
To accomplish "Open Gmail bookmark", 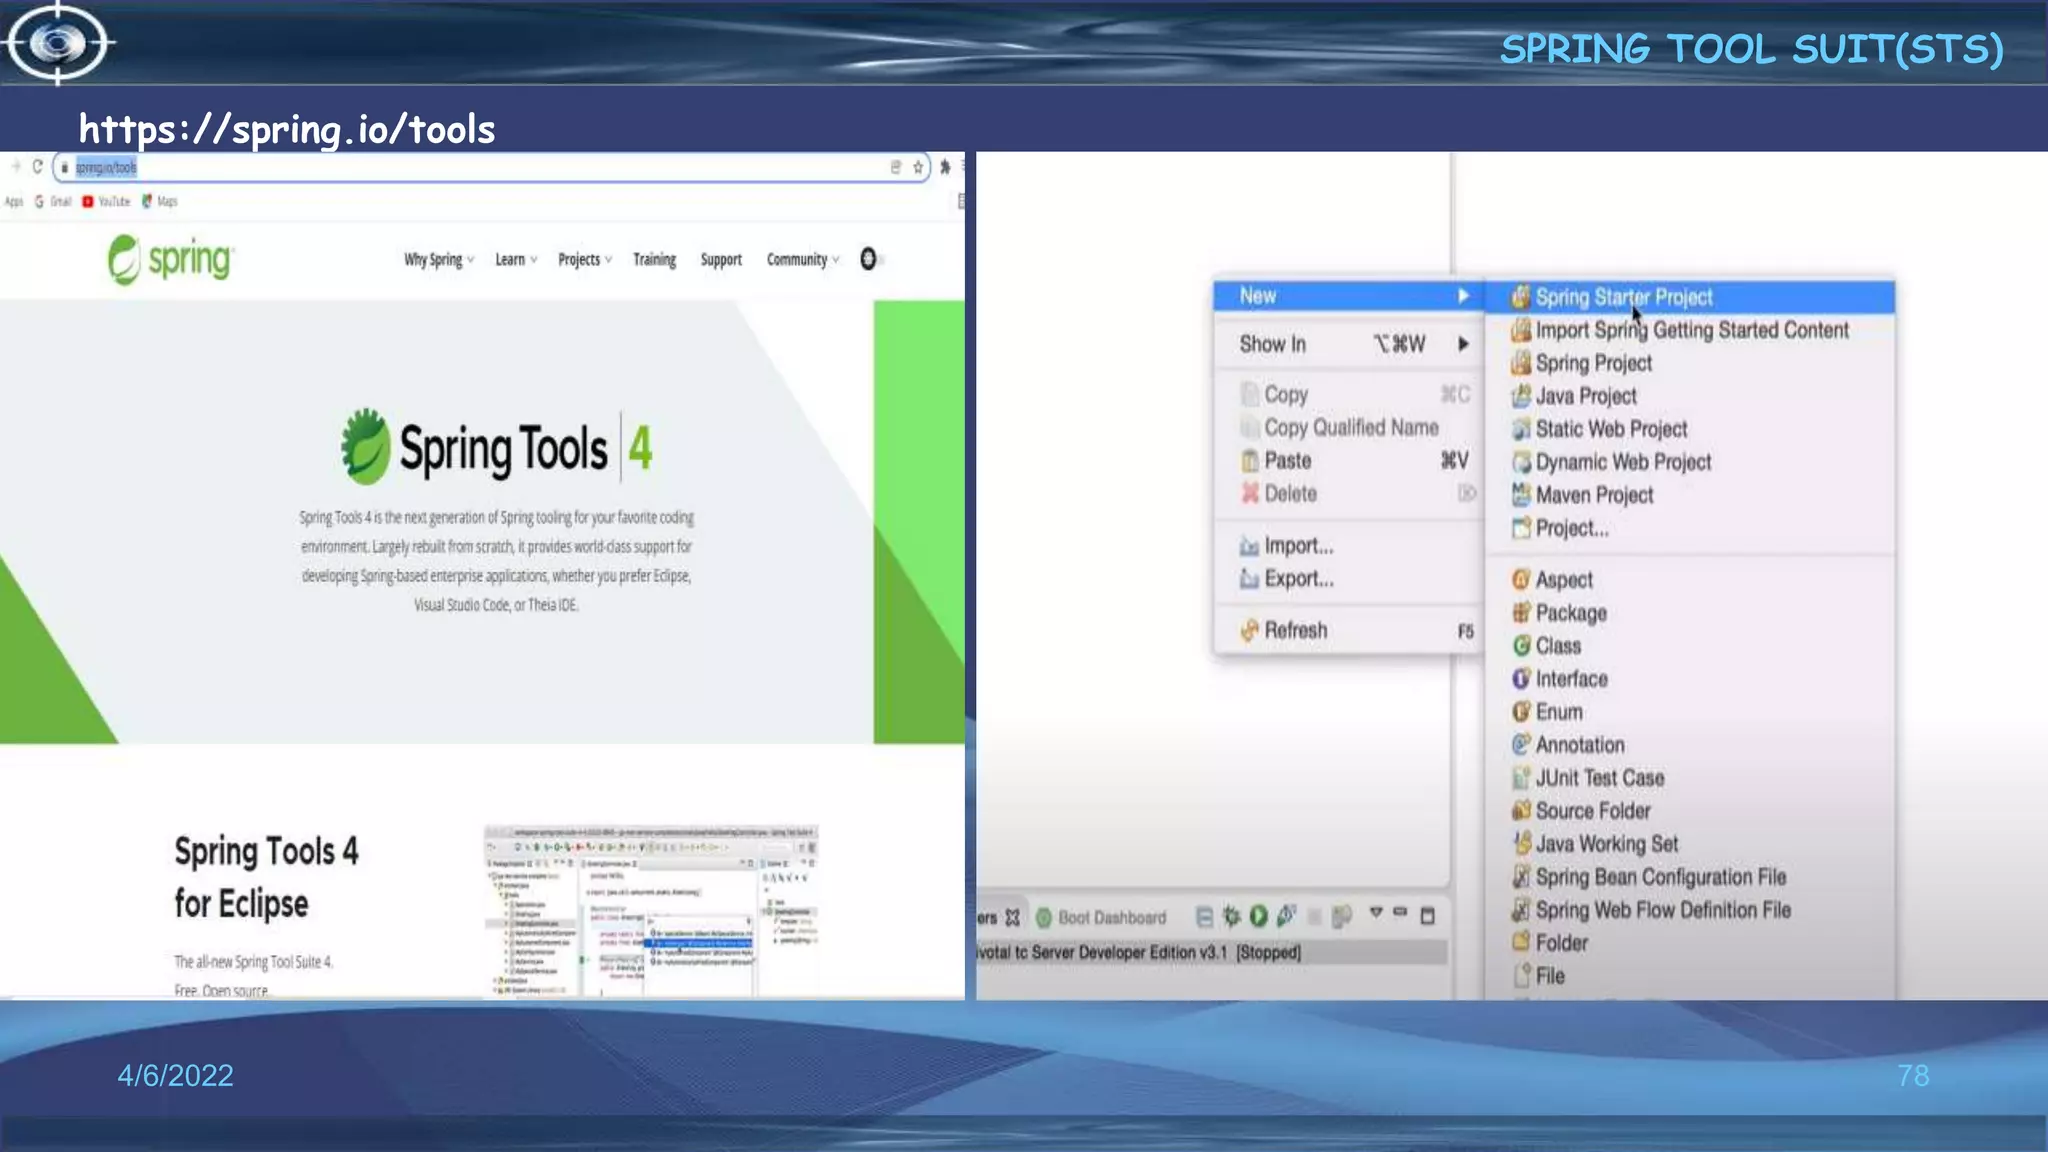I will (x=53, y=201).
